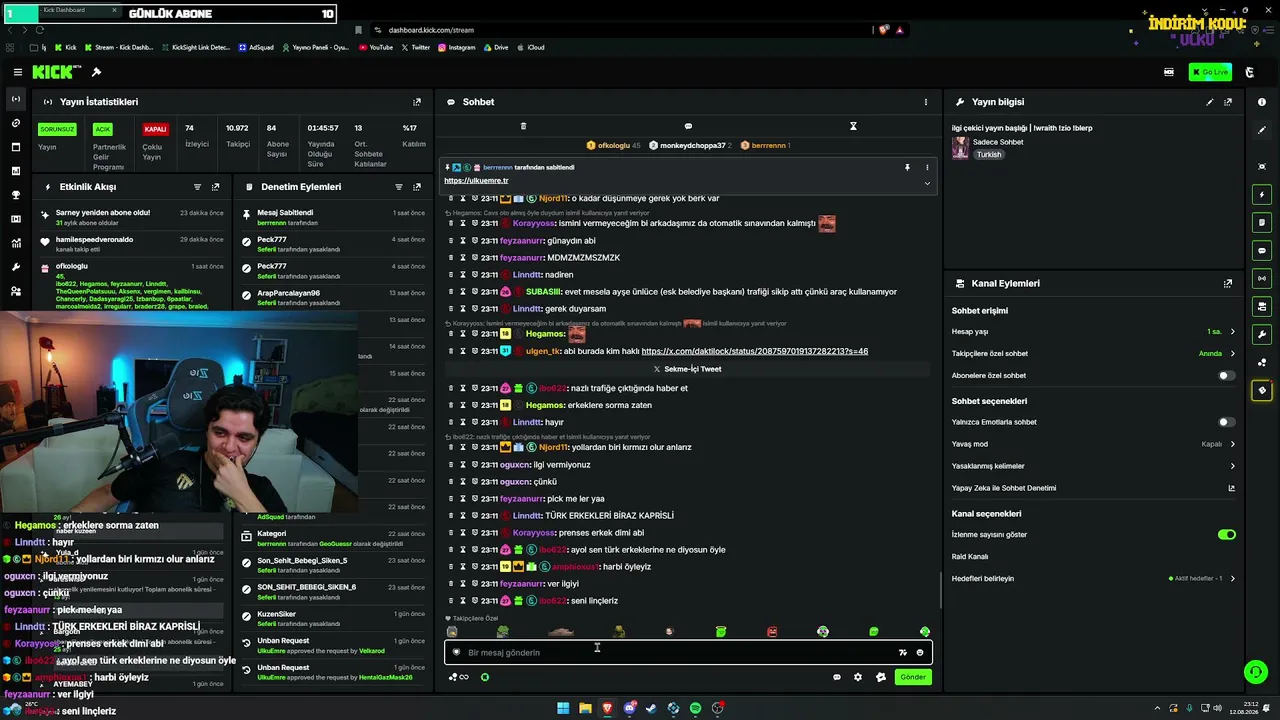
Task: Open the trophy icon in left sidebar
Action: click(x=15, y=195)
